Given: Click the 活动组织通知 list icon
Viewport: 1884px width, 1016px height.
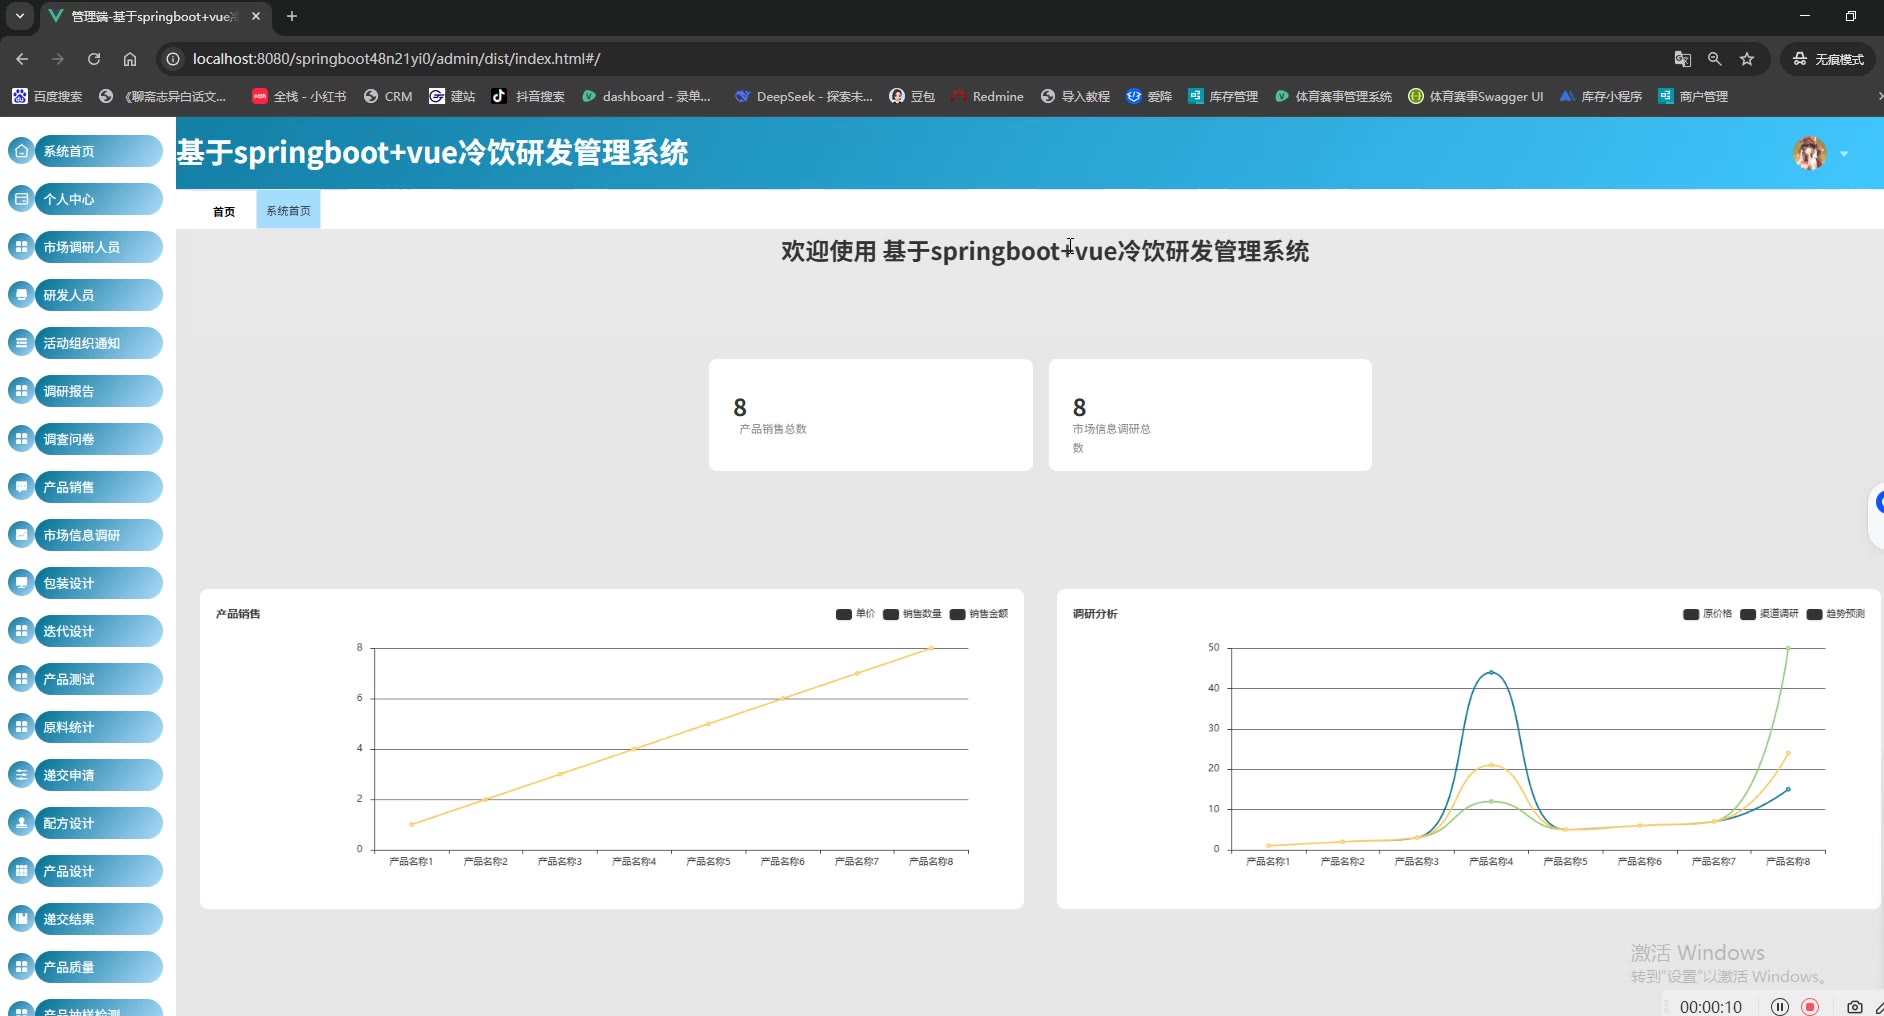Looking at the screenshot, I should coord(21,343).
